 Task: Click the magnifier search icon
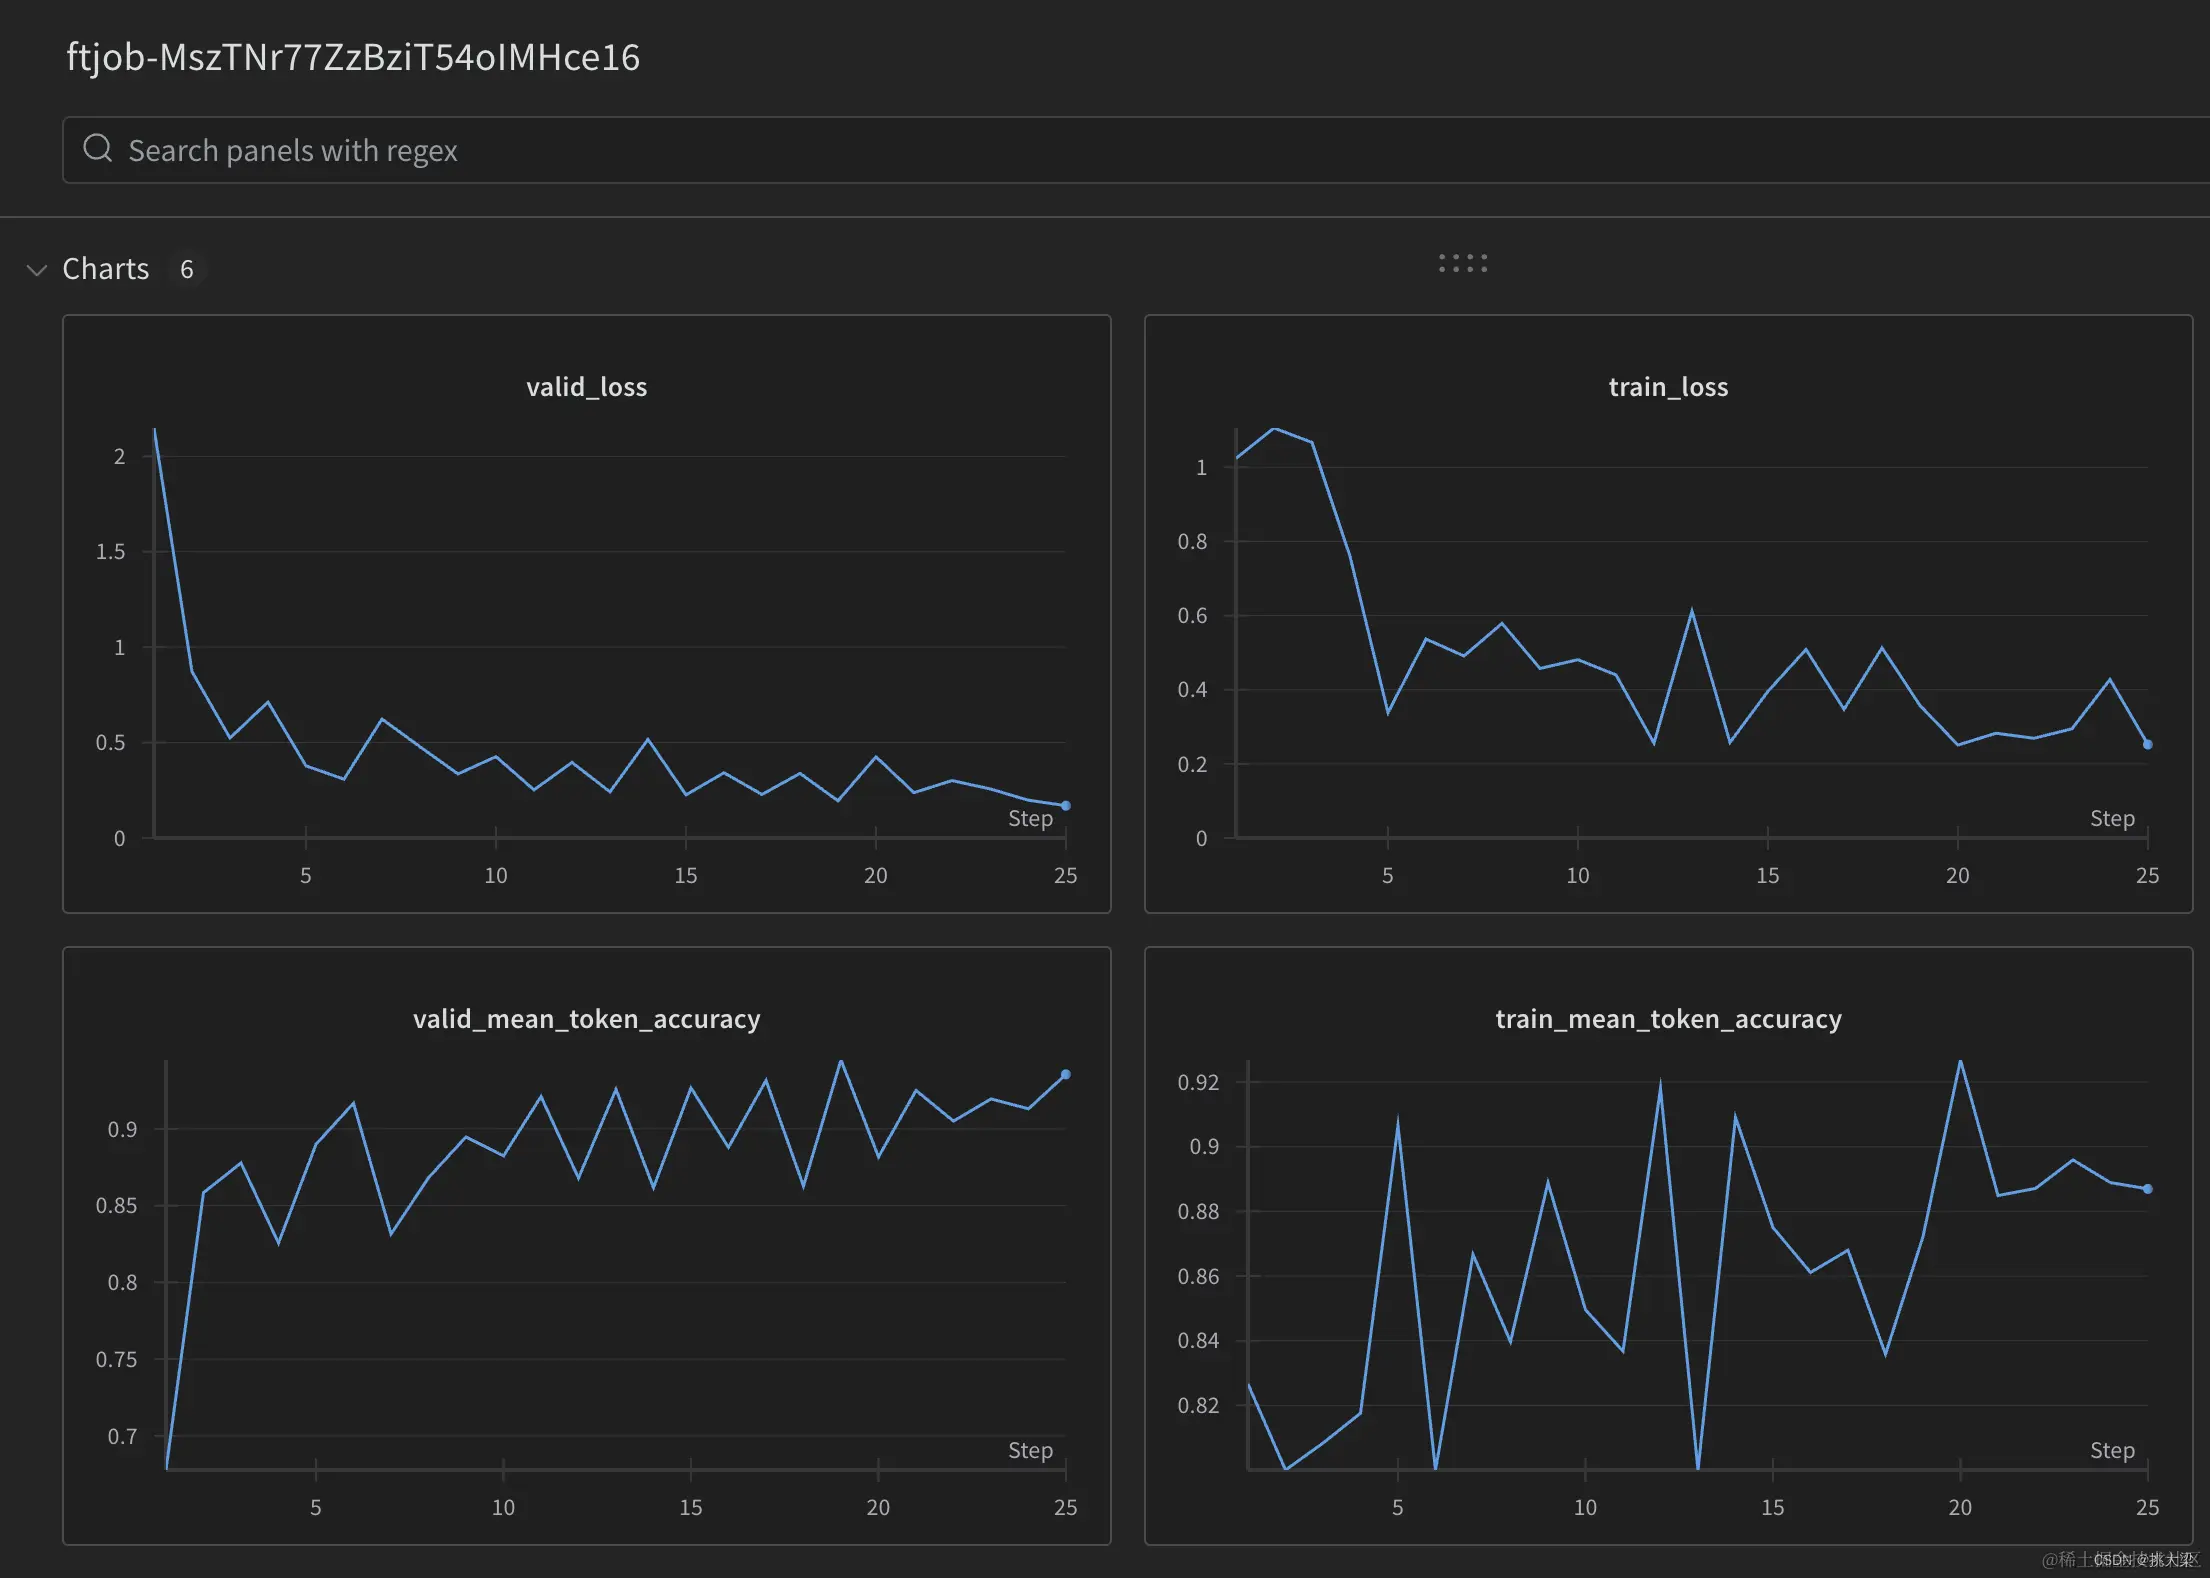coord(97,149)
